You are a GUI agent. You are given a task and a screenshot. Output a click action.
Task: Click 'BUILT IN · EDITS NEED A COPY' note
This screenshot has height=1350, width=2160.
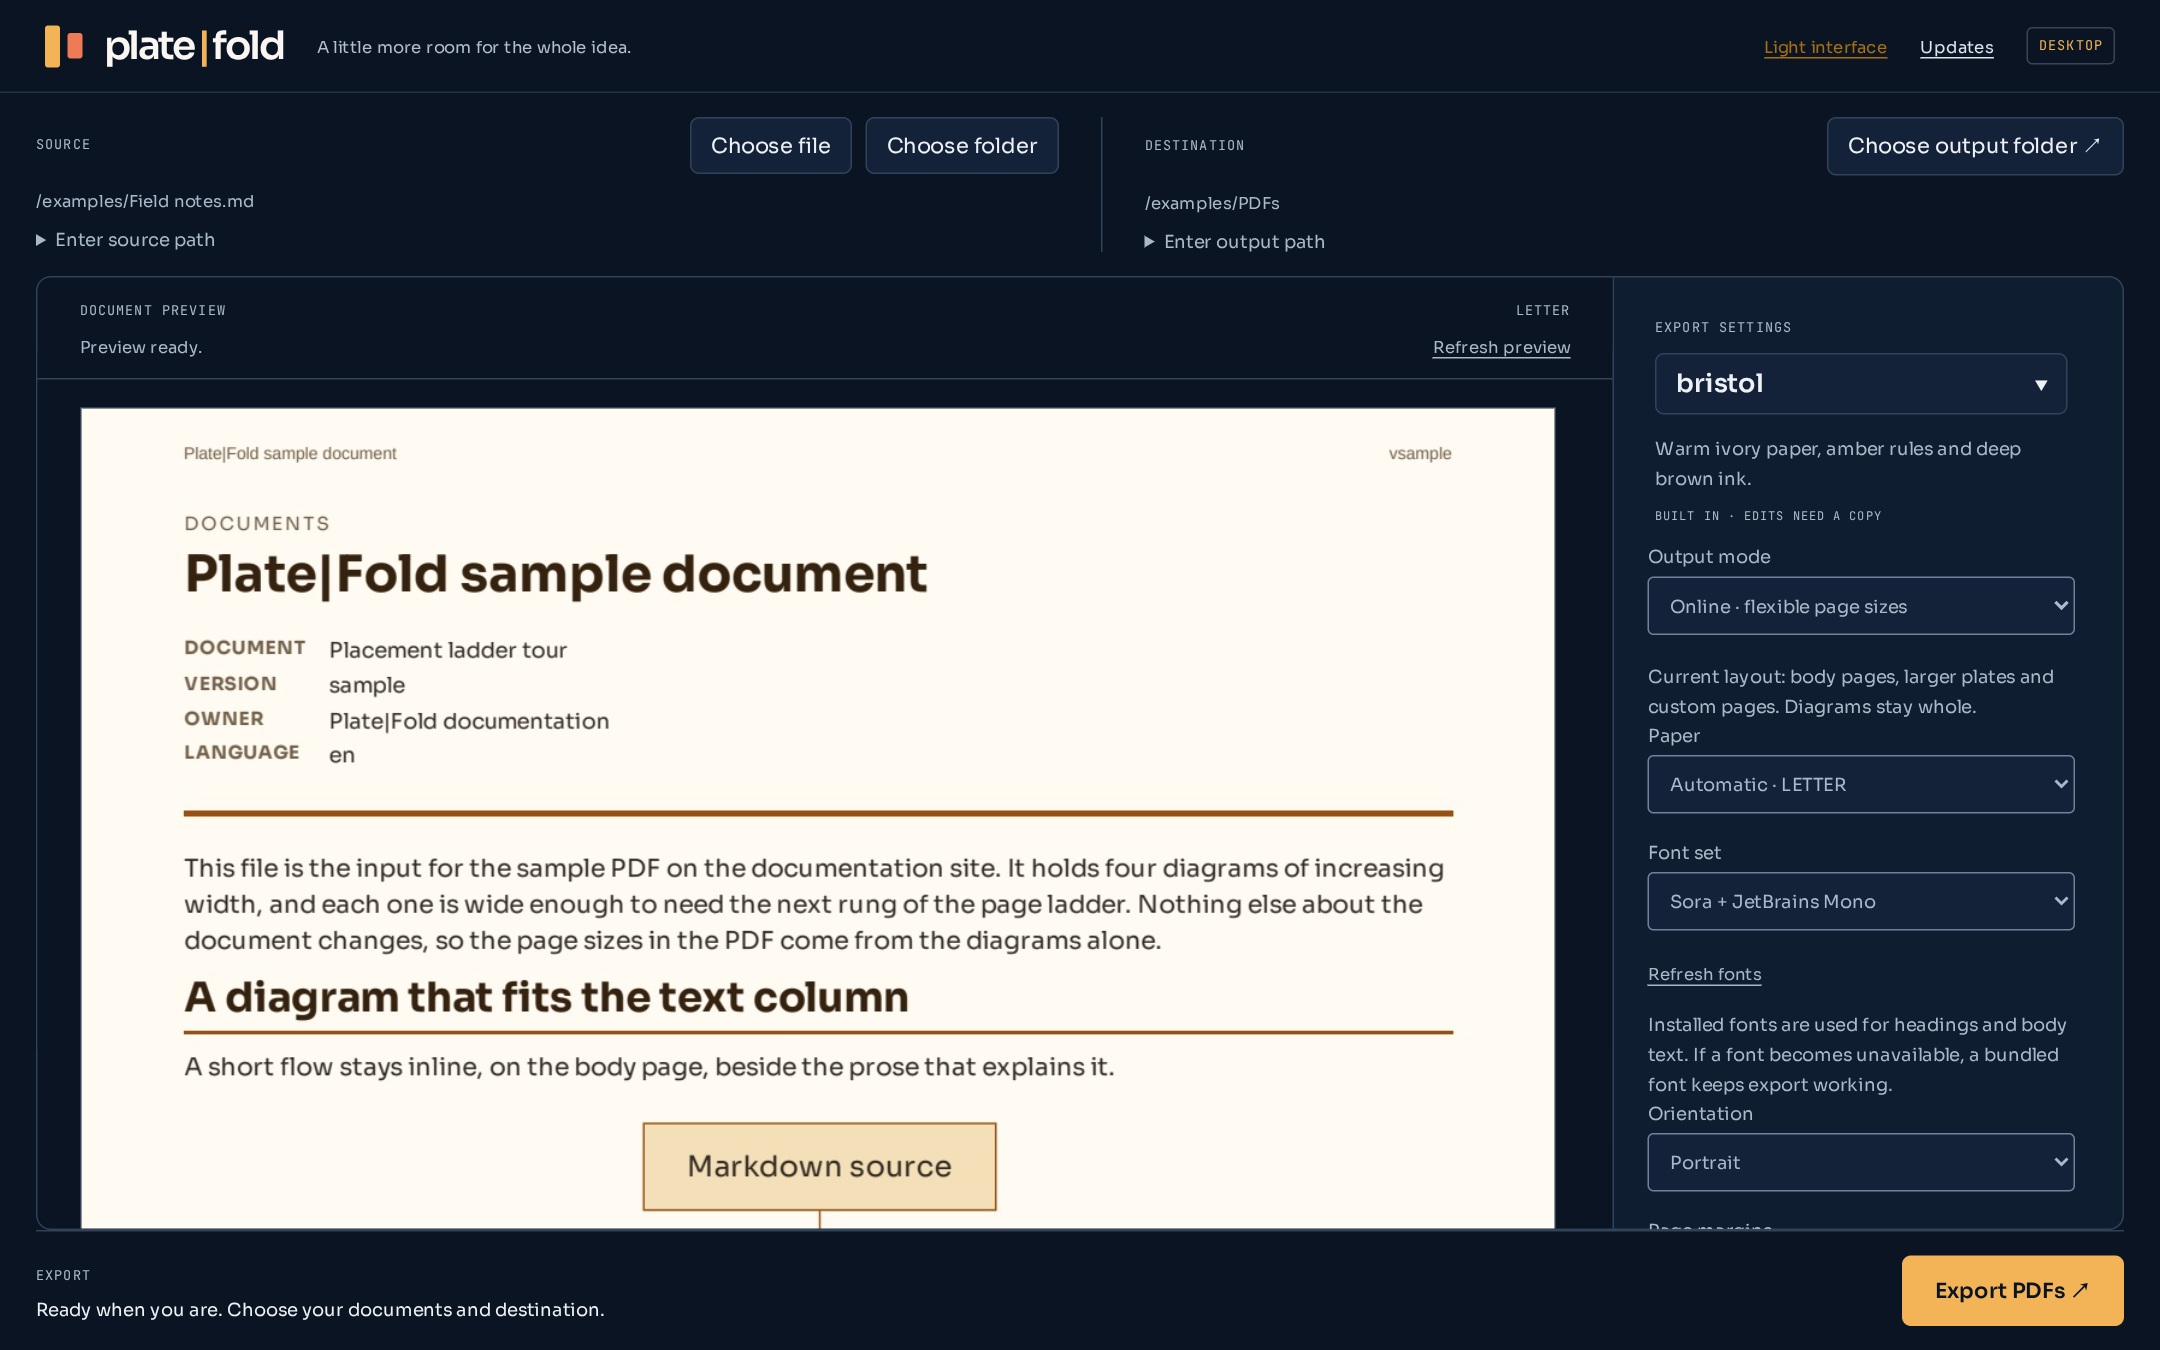[x=1768, y=516]
